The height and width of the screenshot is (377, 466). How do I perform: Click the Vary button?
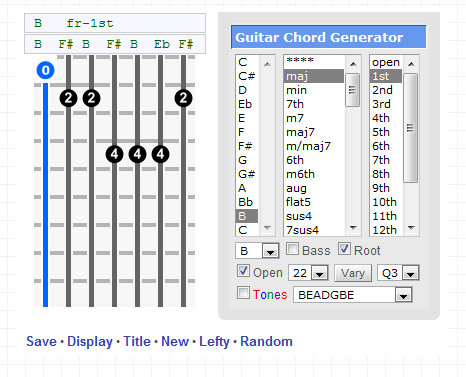pos(353,273)
